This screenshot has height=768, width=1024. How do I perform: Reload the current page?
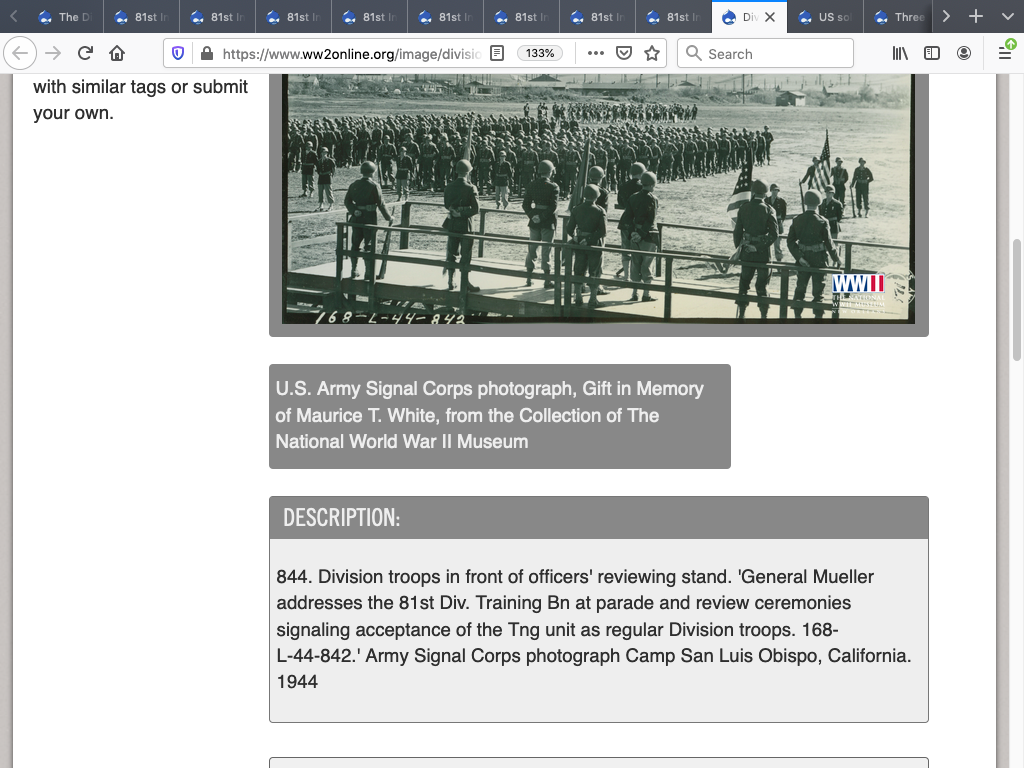tap(85, 53)
